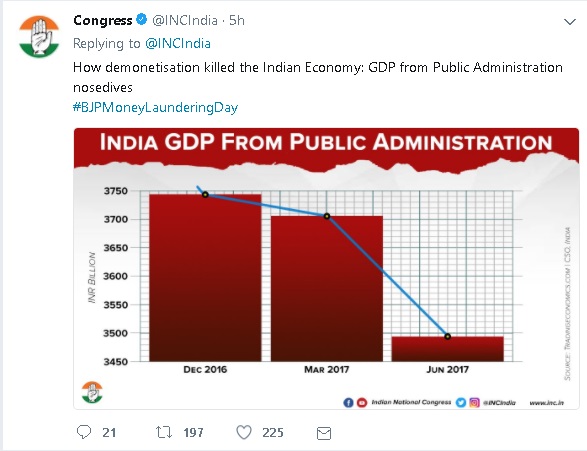587x451 pixels.
Task: Share tweet via envelope message icon
Action: click(x=324, y=433)
